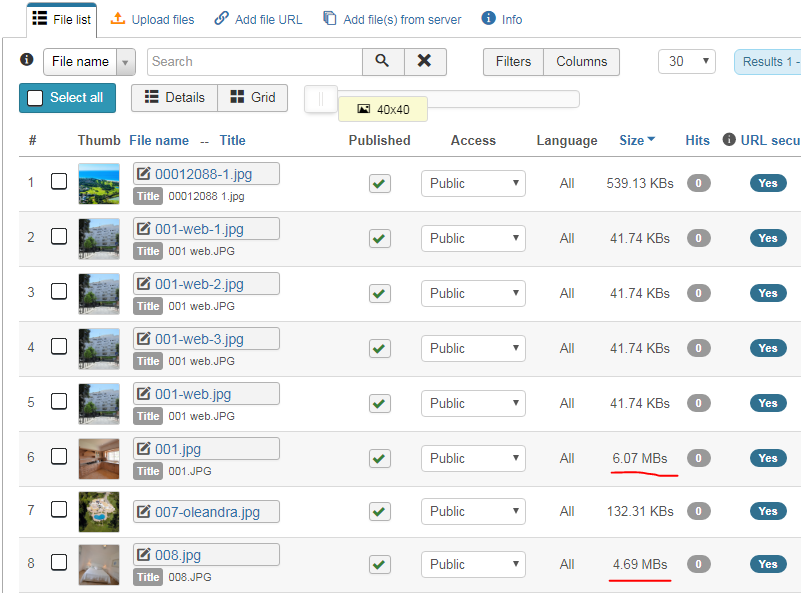This screenshot has height=593, width=801.
Task: Click the info icon beside File name filter
Action: (27, 60)
